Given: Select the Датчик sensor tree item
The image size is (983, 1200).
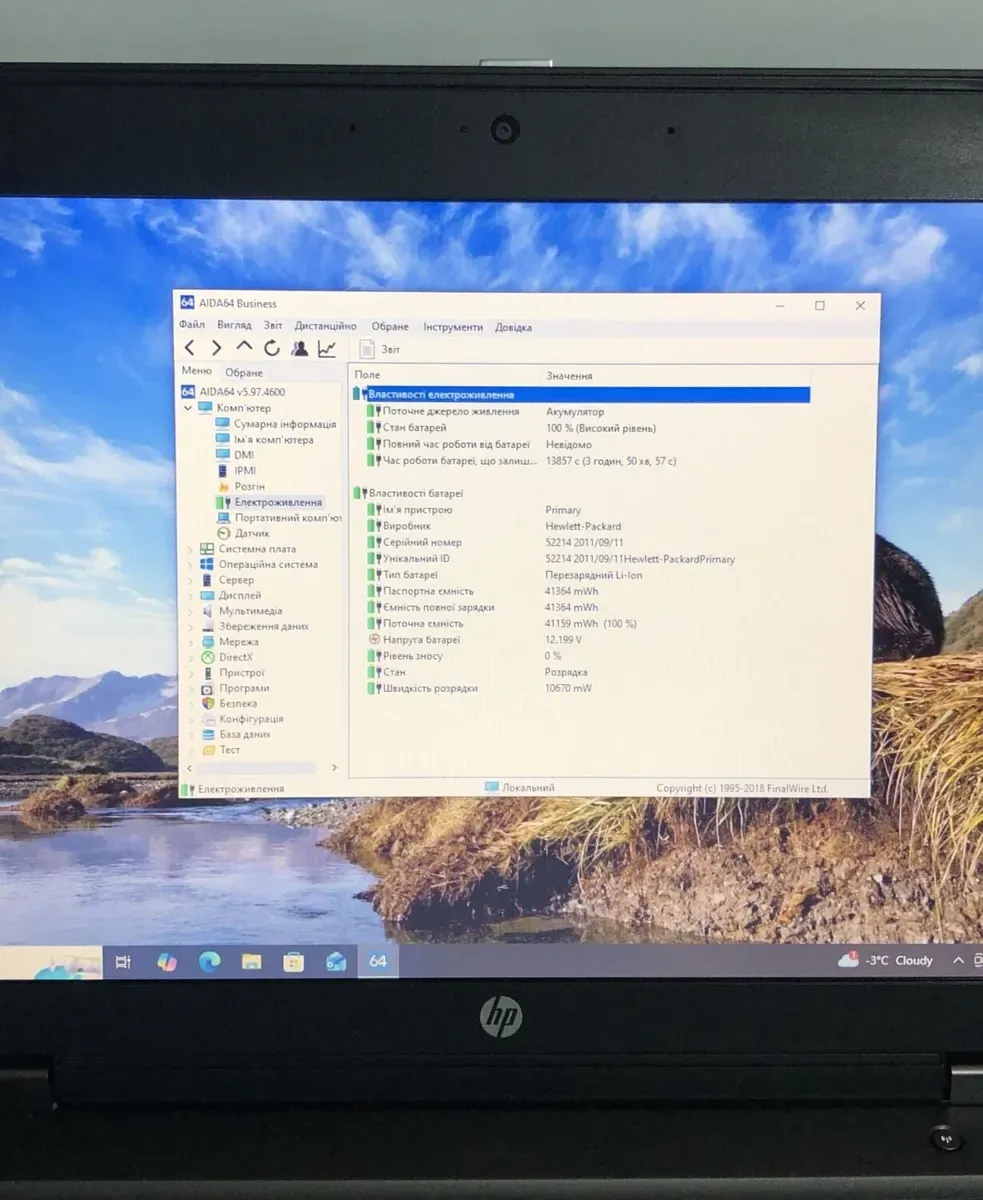Looking at the screenshot, I should click(x=251, y=533).
